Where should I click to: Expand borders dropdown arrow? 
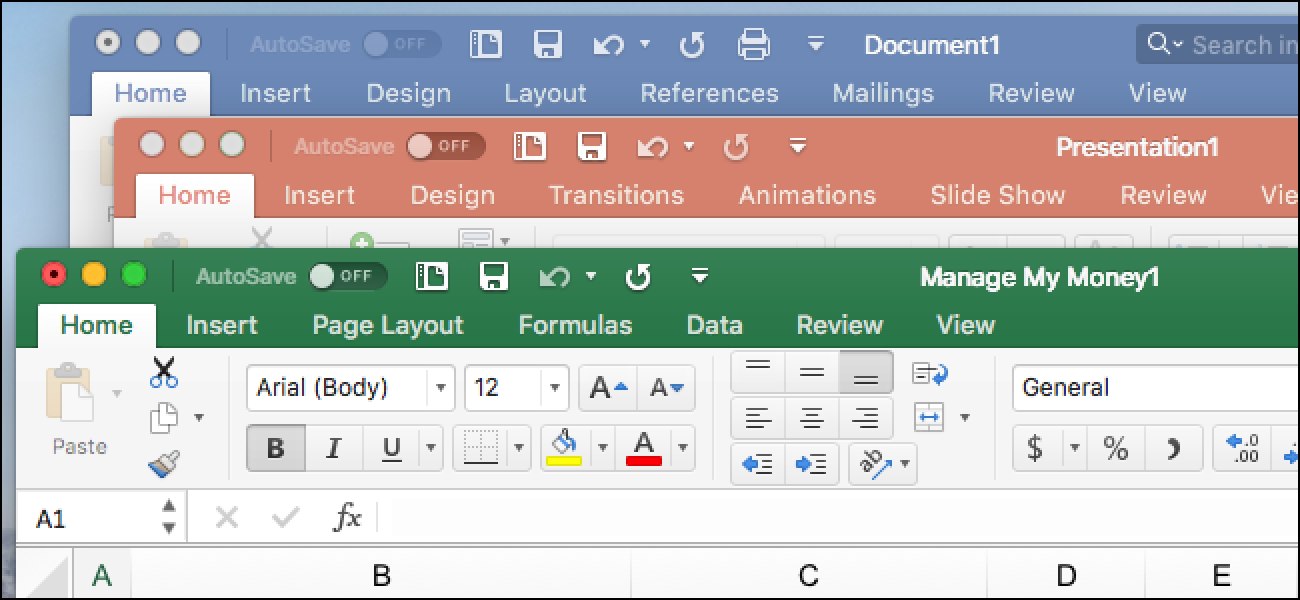(518, 448)
